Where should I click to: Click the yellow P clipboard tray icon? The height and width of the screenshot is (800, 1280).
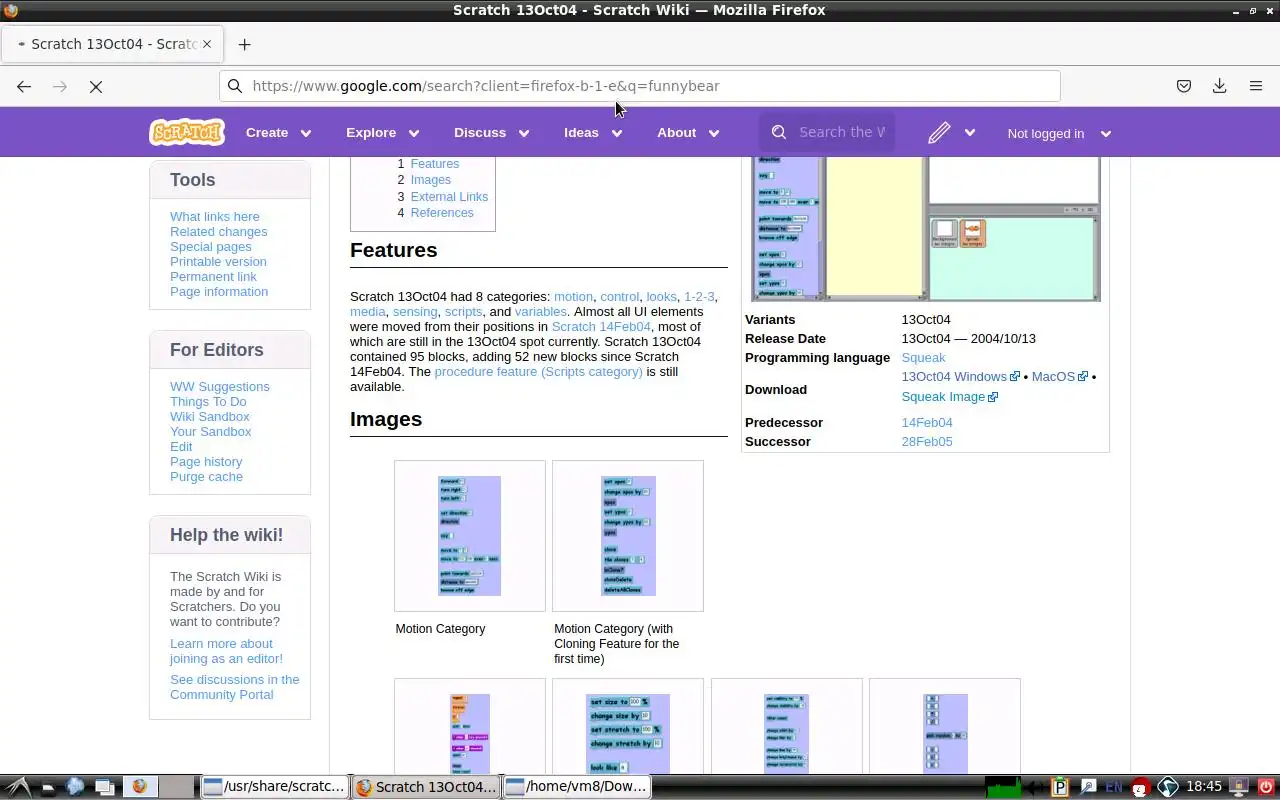click(1062, 787)
